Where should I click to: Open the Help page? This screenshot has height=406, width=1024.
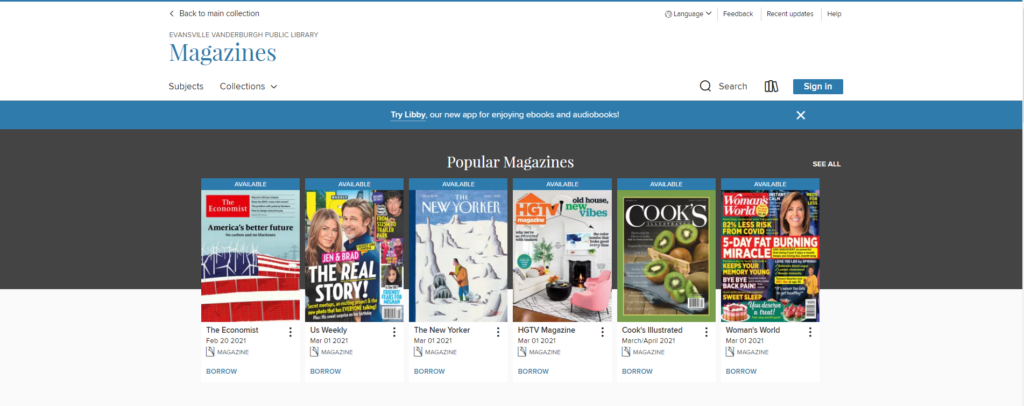coord(834,14)
